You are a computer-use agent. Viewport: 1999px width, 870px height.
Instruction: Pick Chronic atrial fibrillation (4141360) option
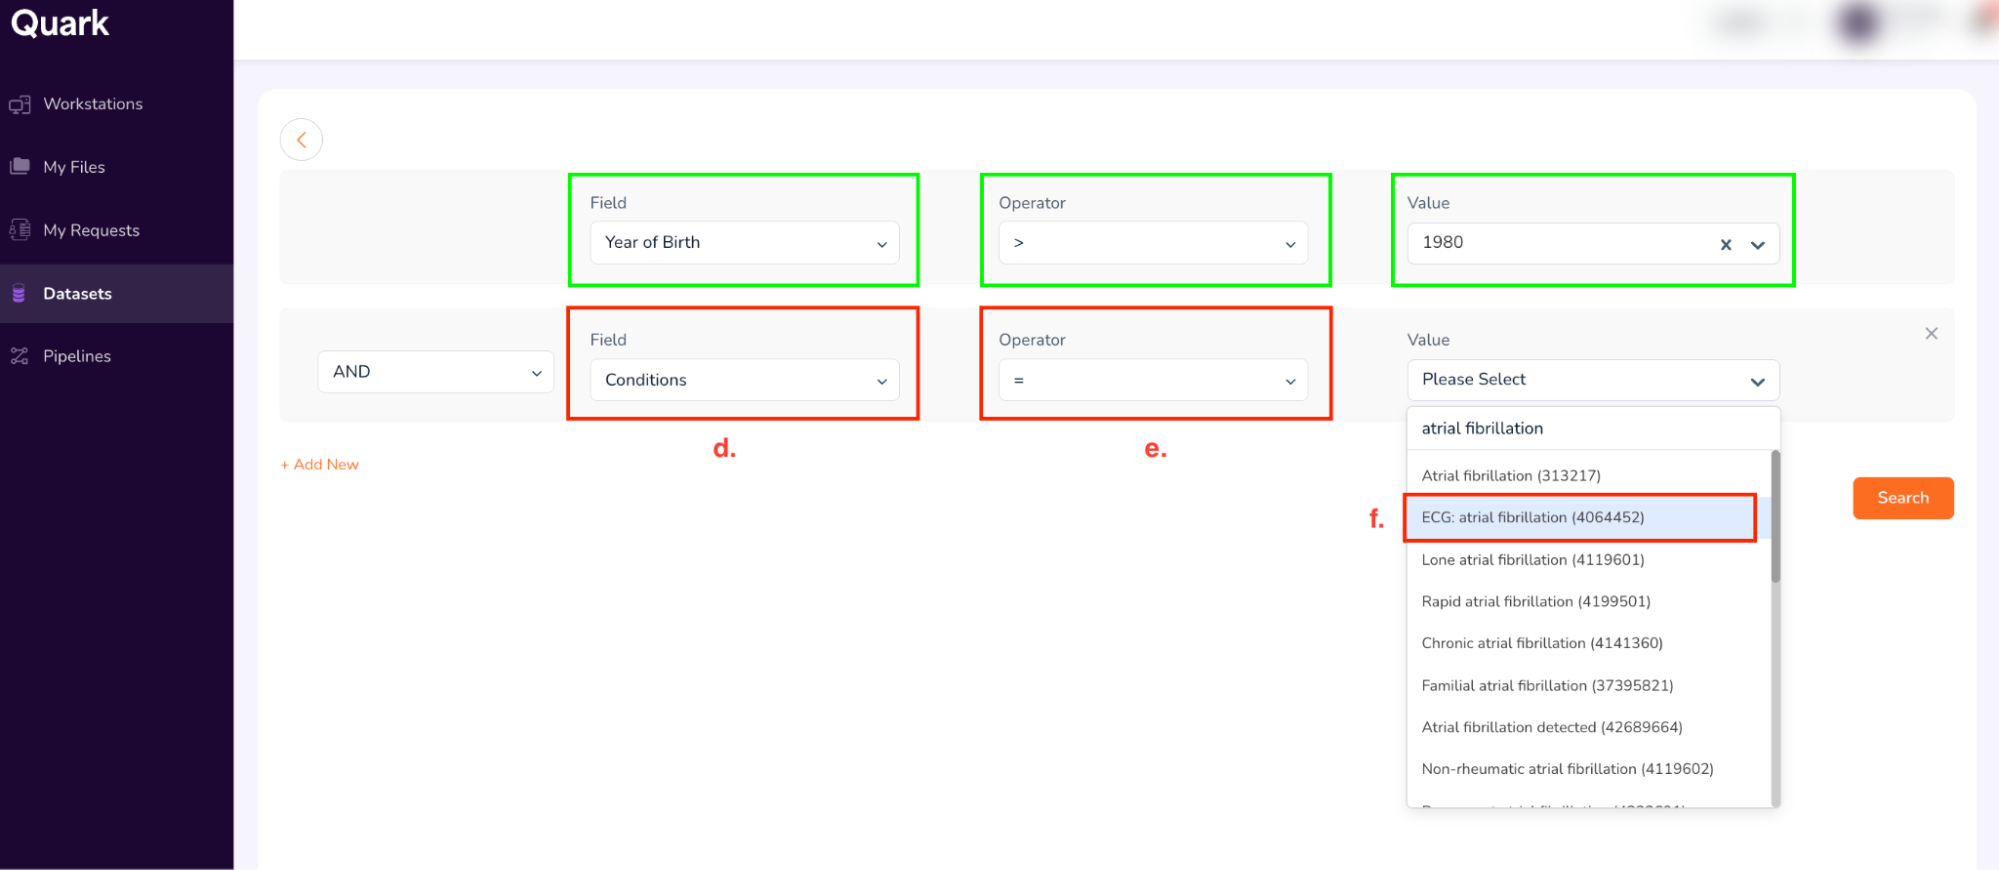1542,643
